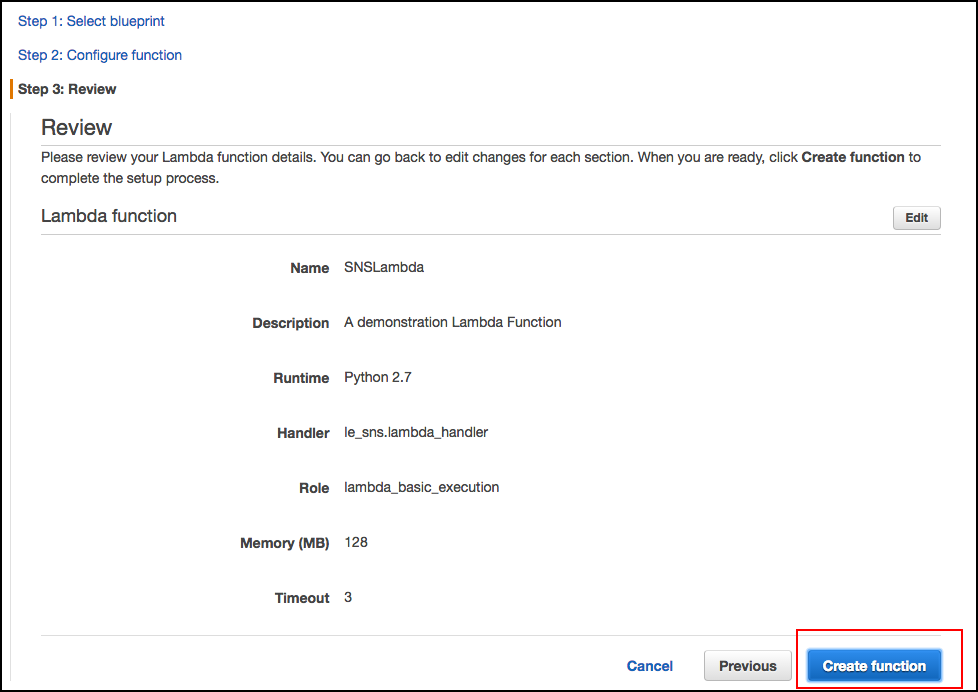978x692 pixels.
Task: Click the lambda_basic_execution role value
Action: point(421,487)
